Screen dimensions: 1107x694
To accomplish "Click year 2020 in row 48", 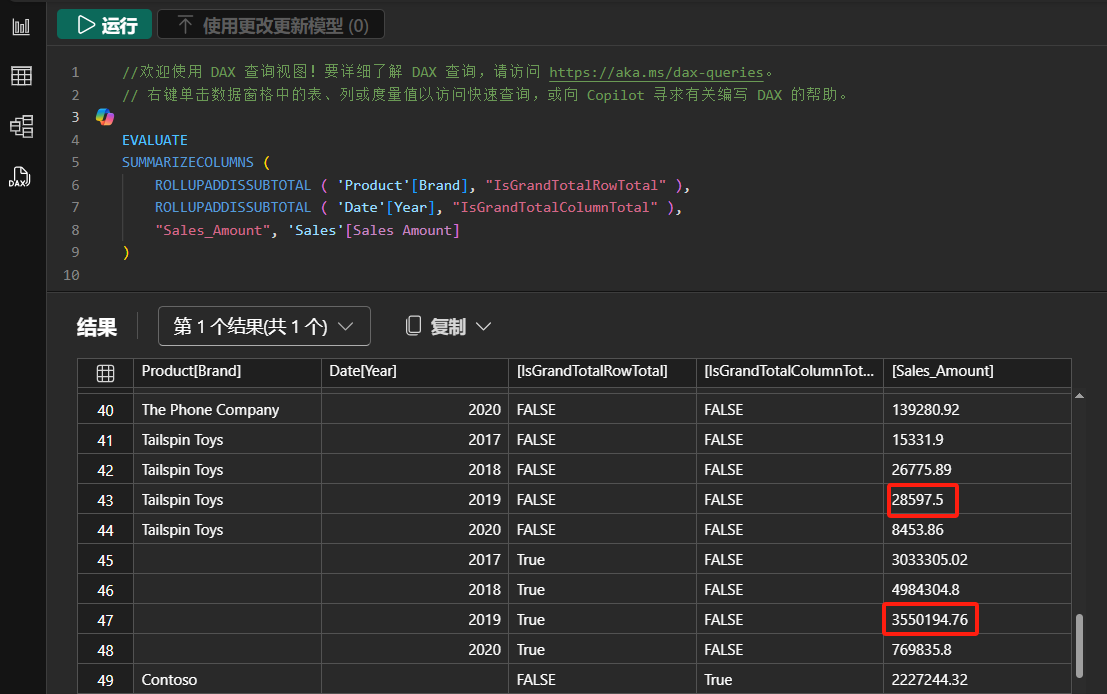I will pyautogui.click(x=484, y=650).
